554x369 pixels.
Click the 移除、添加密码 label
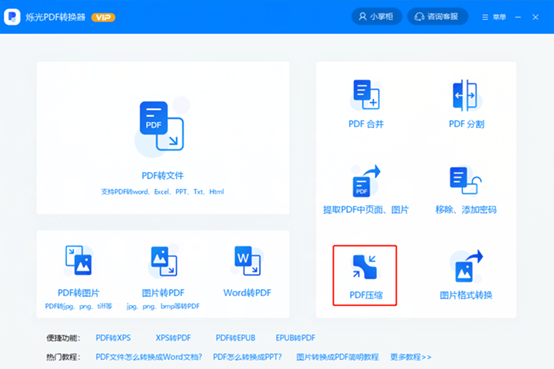click(466, 210)
